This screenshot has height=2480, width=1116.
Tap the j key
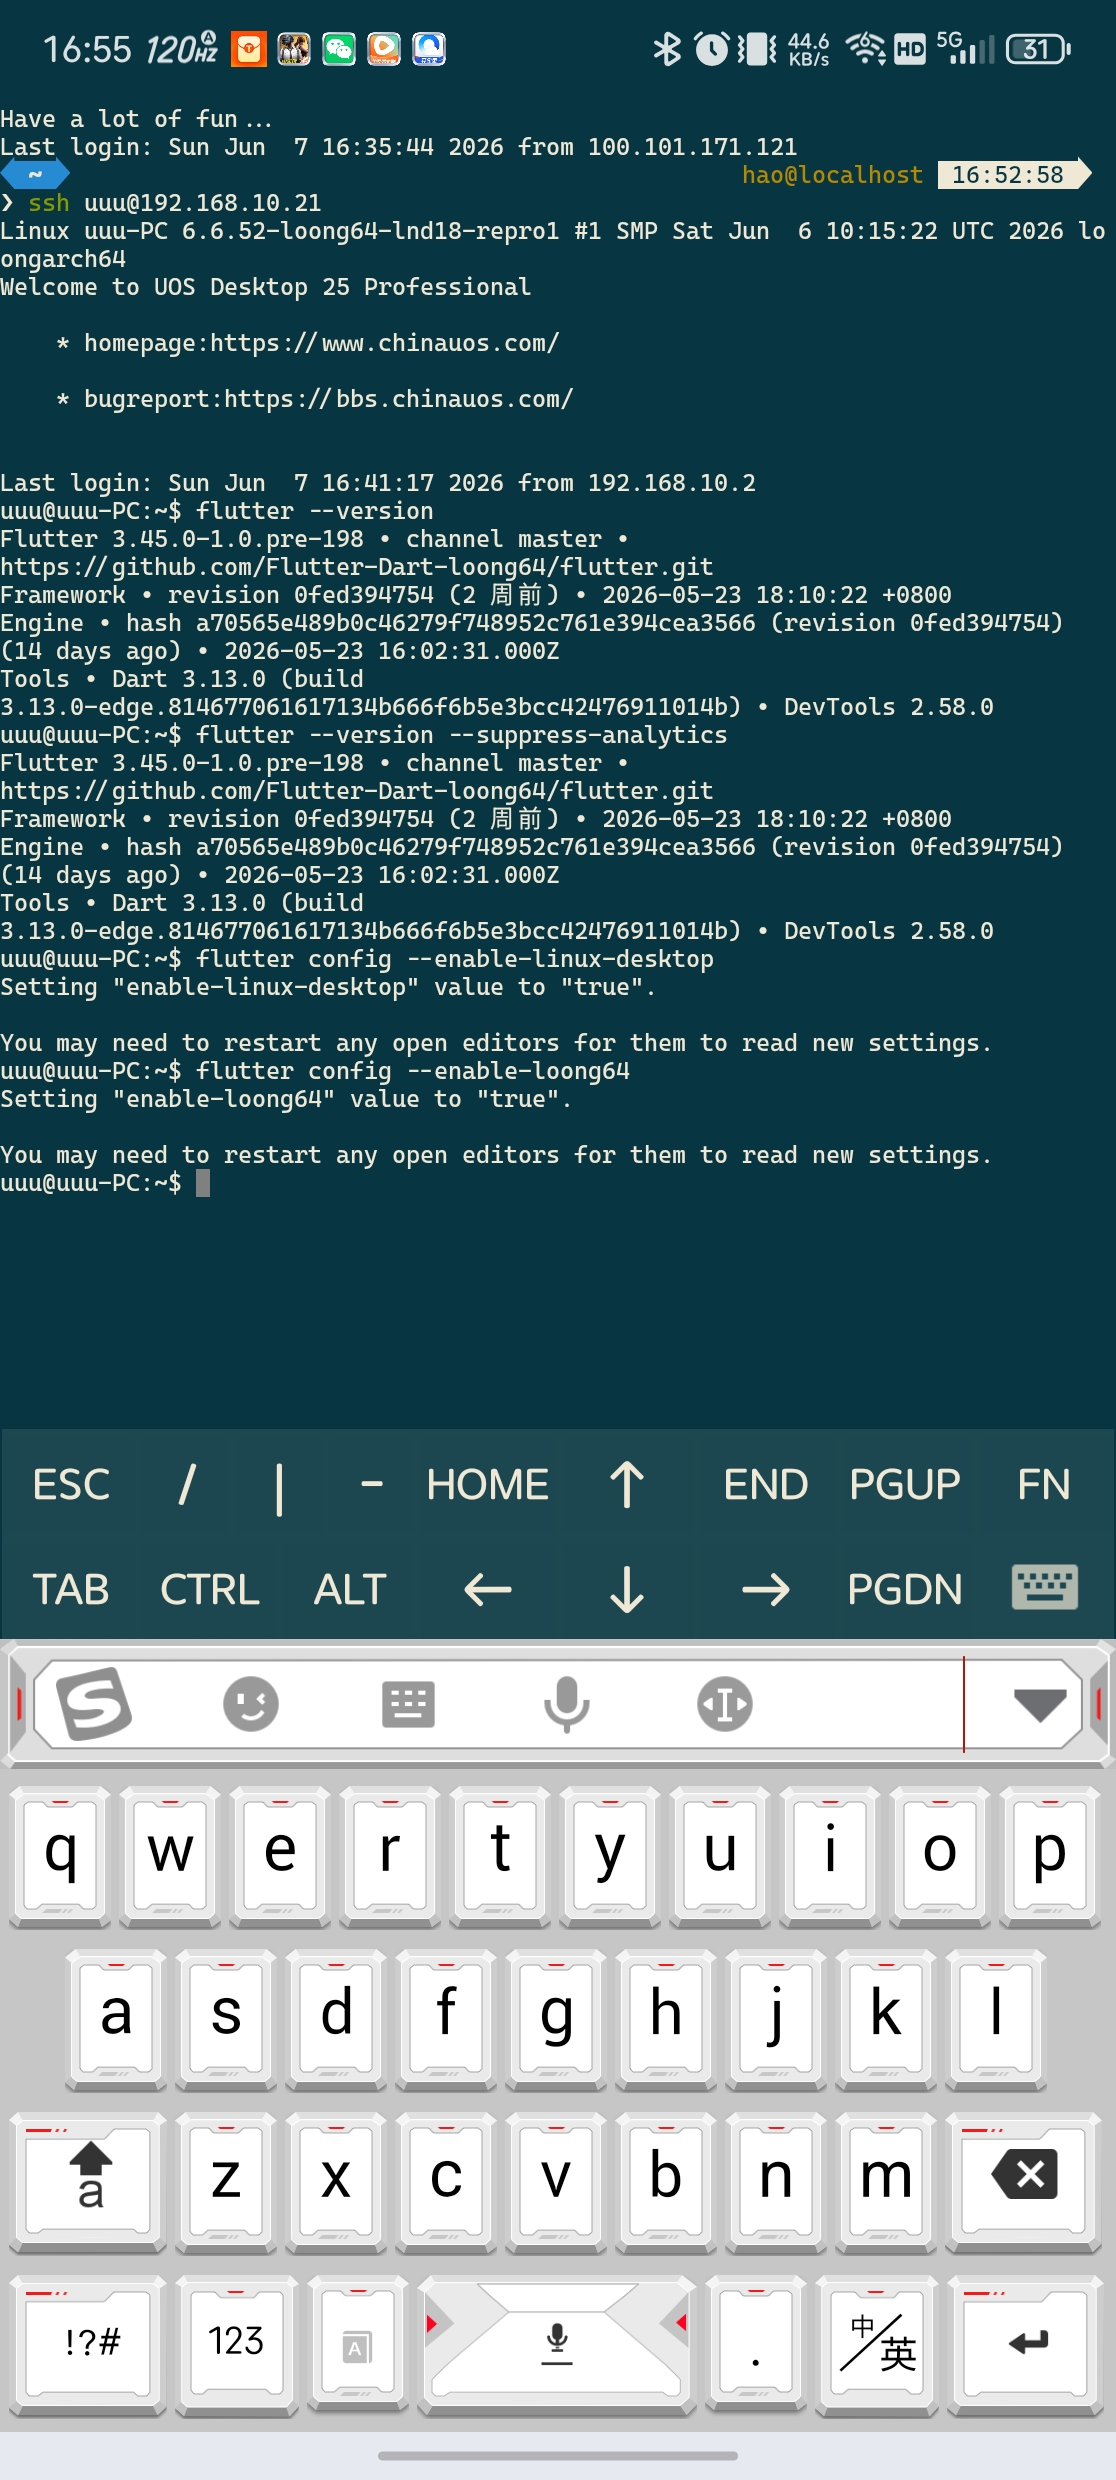pos(776,2019)
